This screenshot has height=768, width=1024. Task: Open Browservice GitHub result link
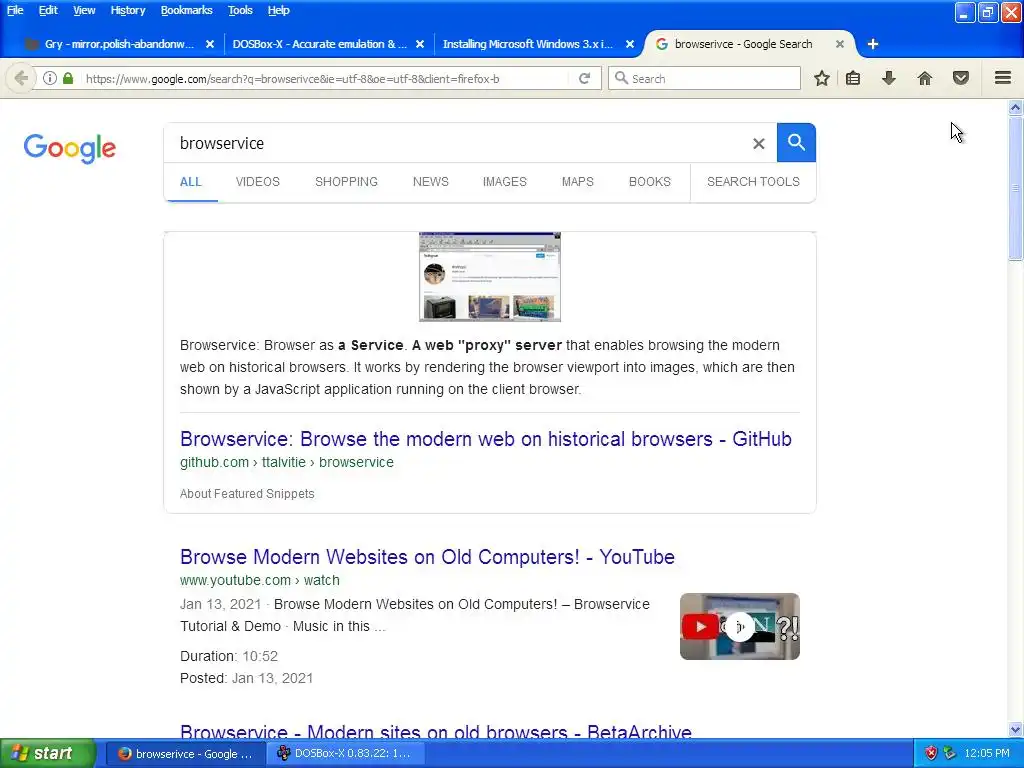pos(486,439)
